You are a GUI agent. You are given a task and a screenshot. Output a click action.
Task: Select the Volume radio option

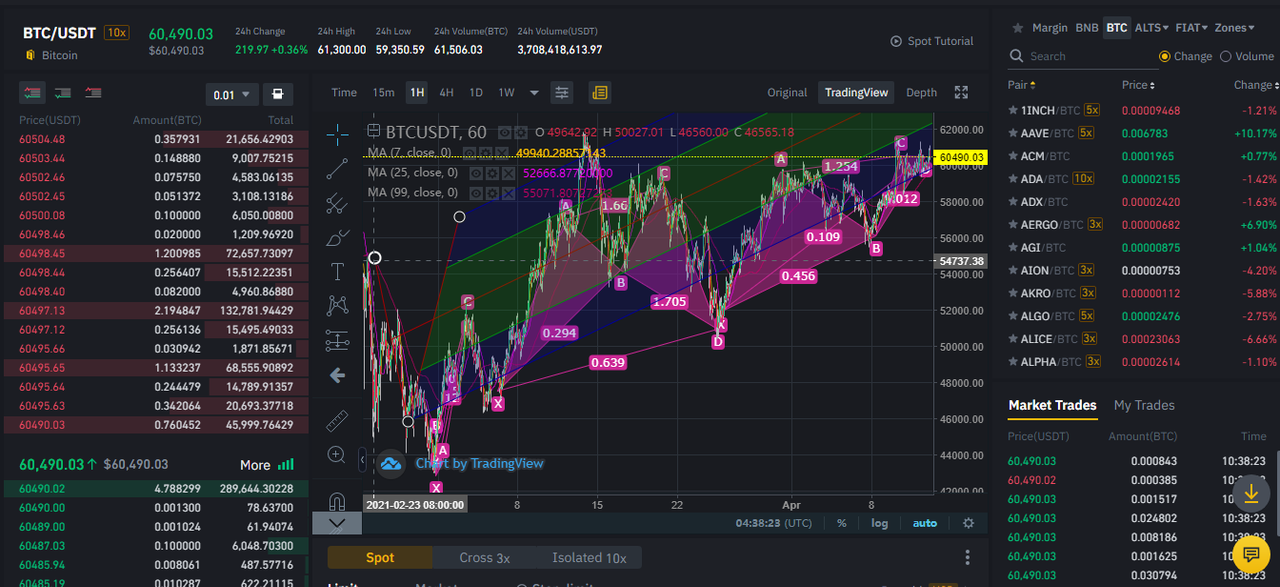coord(1226,56)
